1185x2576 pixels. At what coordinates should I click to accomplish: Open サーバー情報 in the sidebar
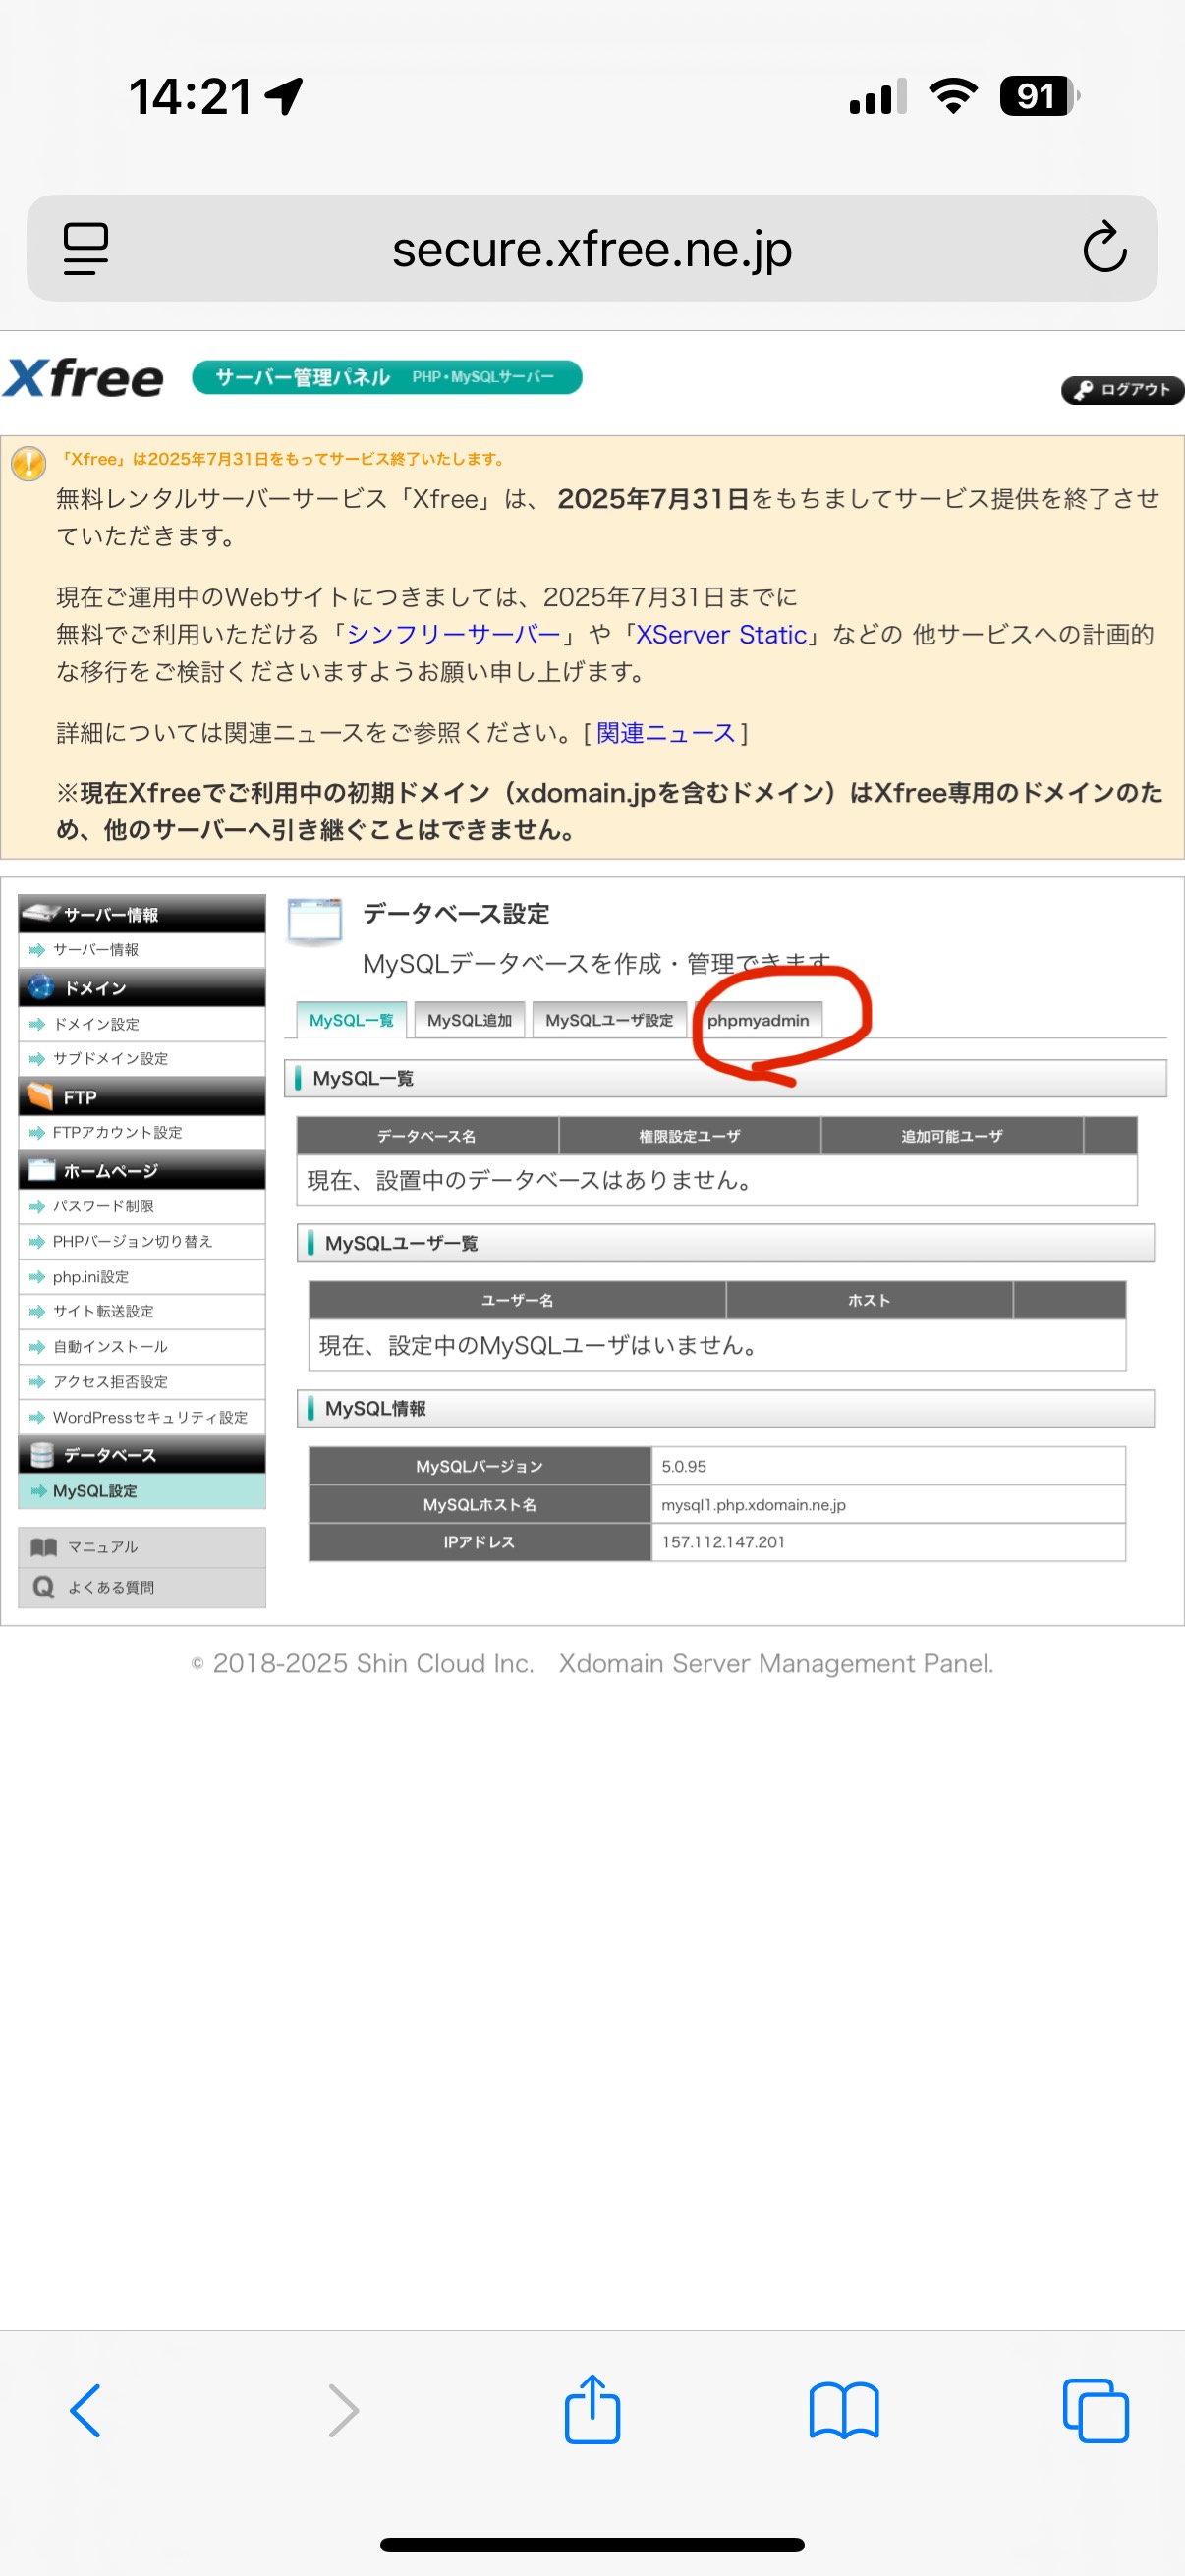point(96,950)
